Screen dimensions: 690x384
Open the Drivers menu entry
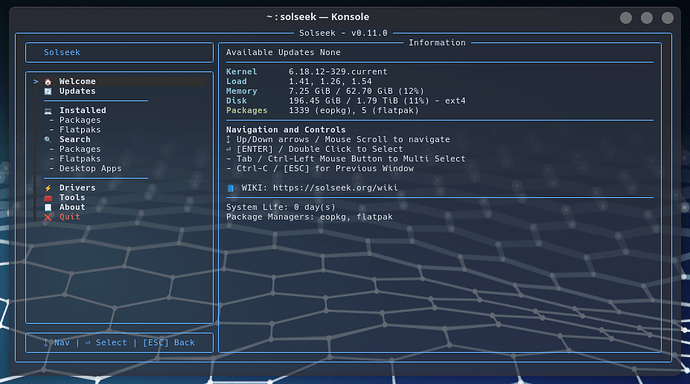click(77, 188)
